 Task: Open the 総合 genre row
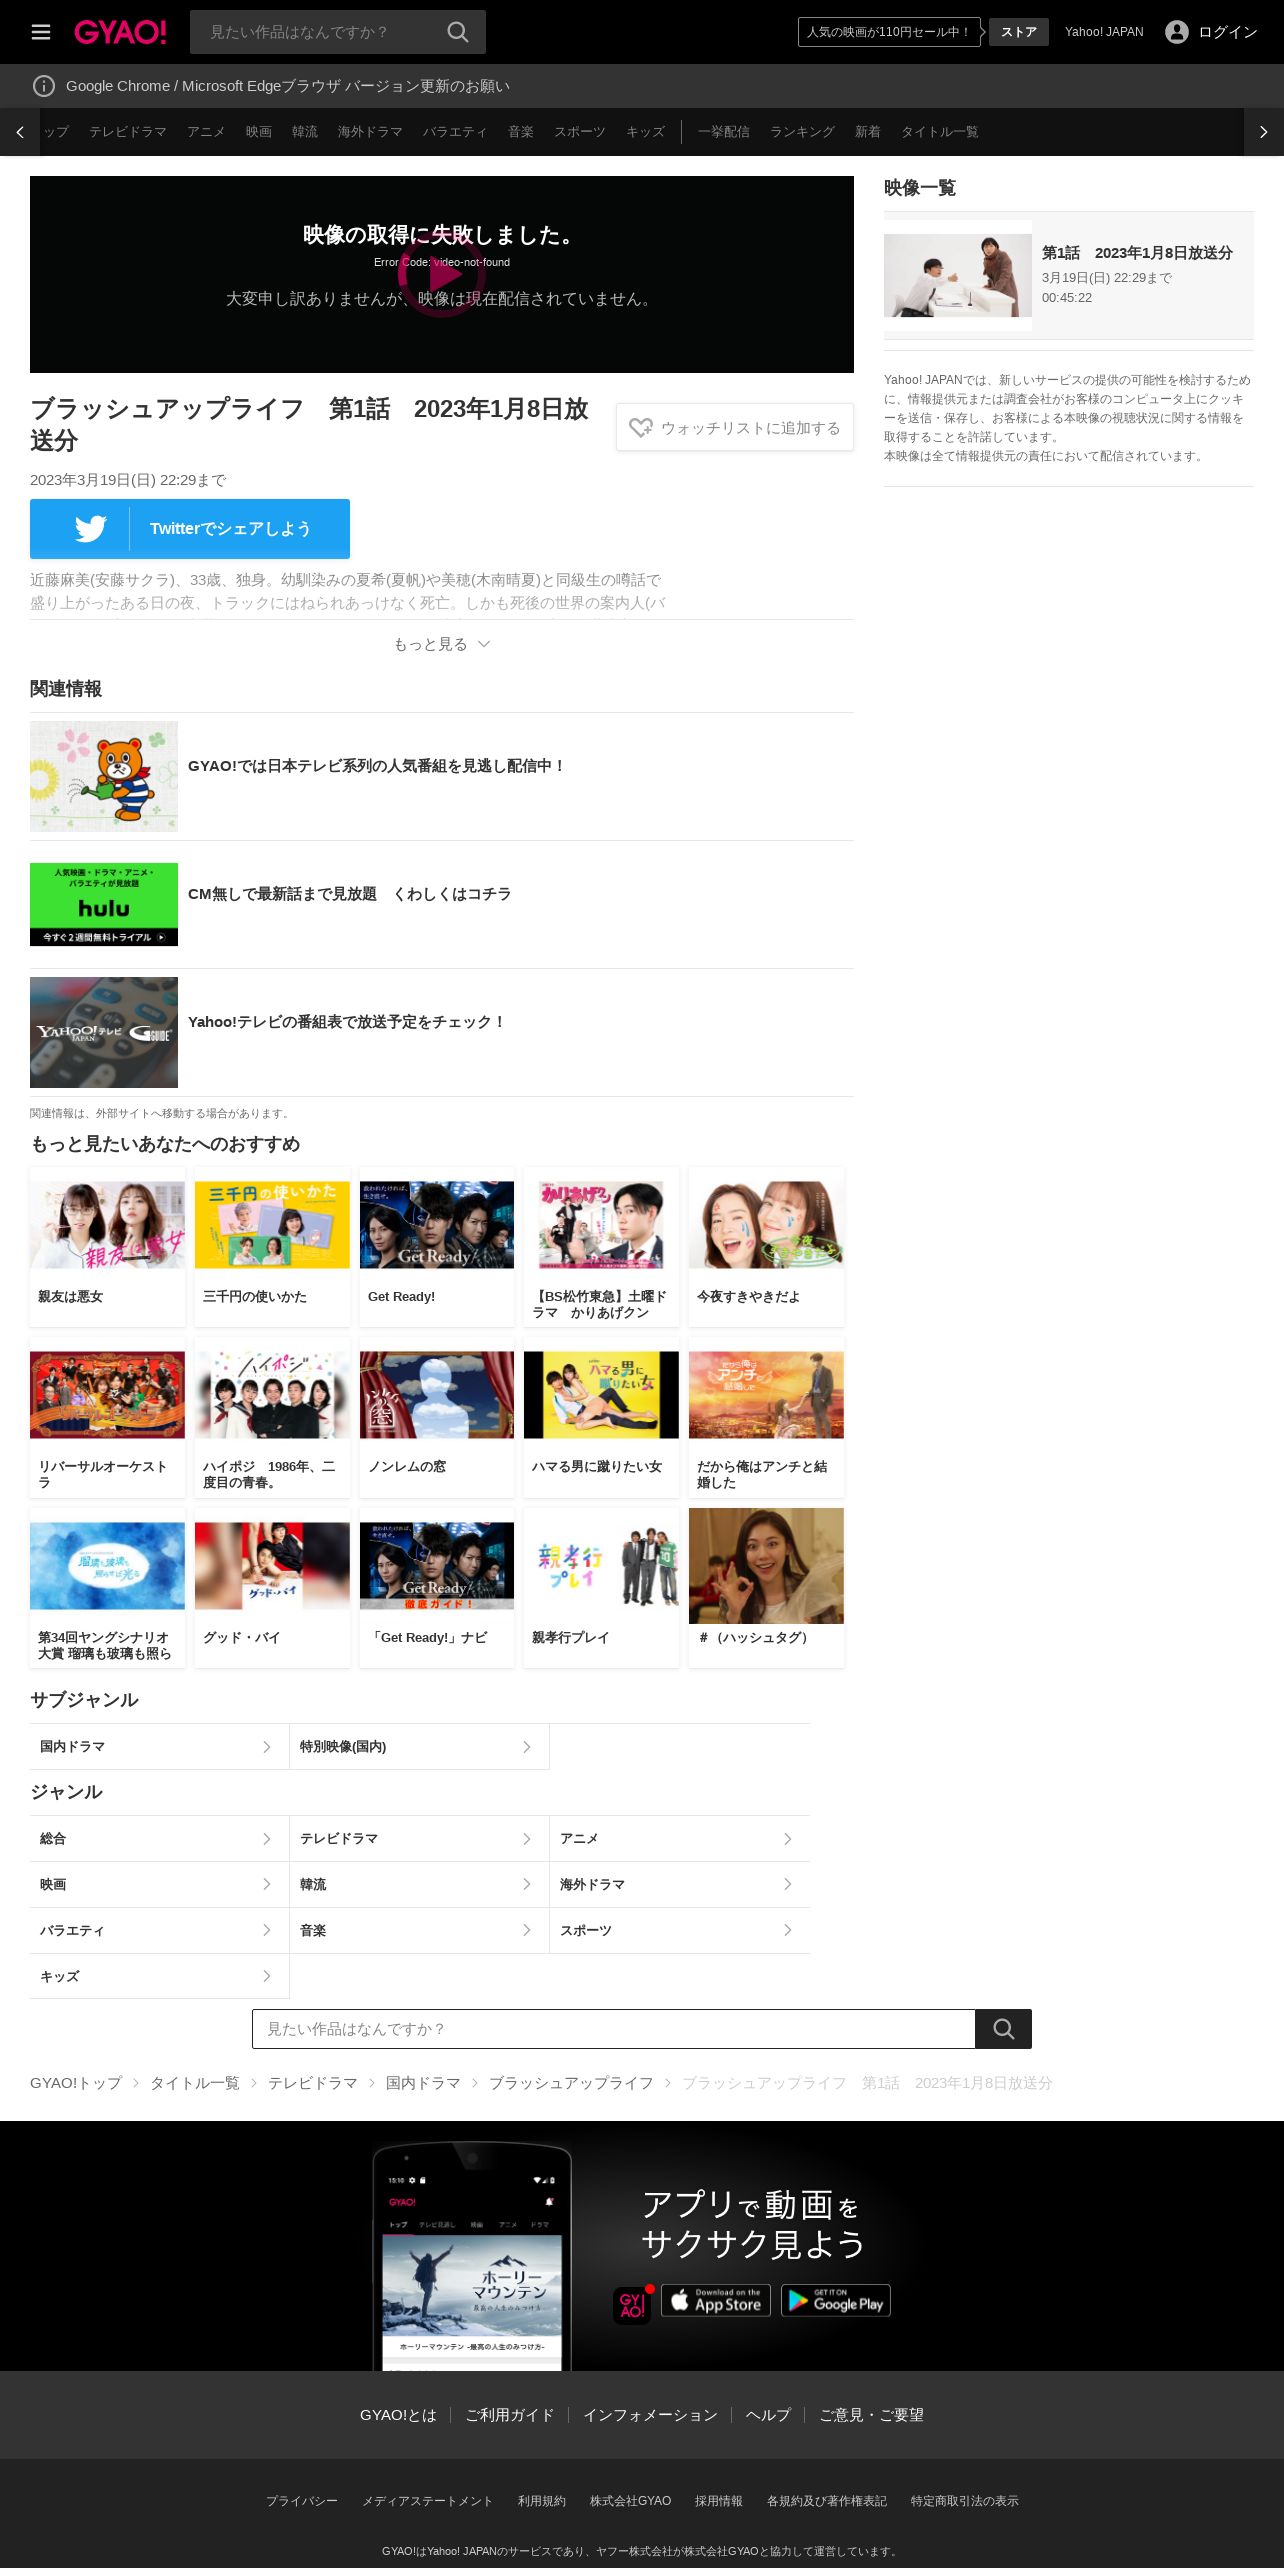click(x=159, y=1839)
